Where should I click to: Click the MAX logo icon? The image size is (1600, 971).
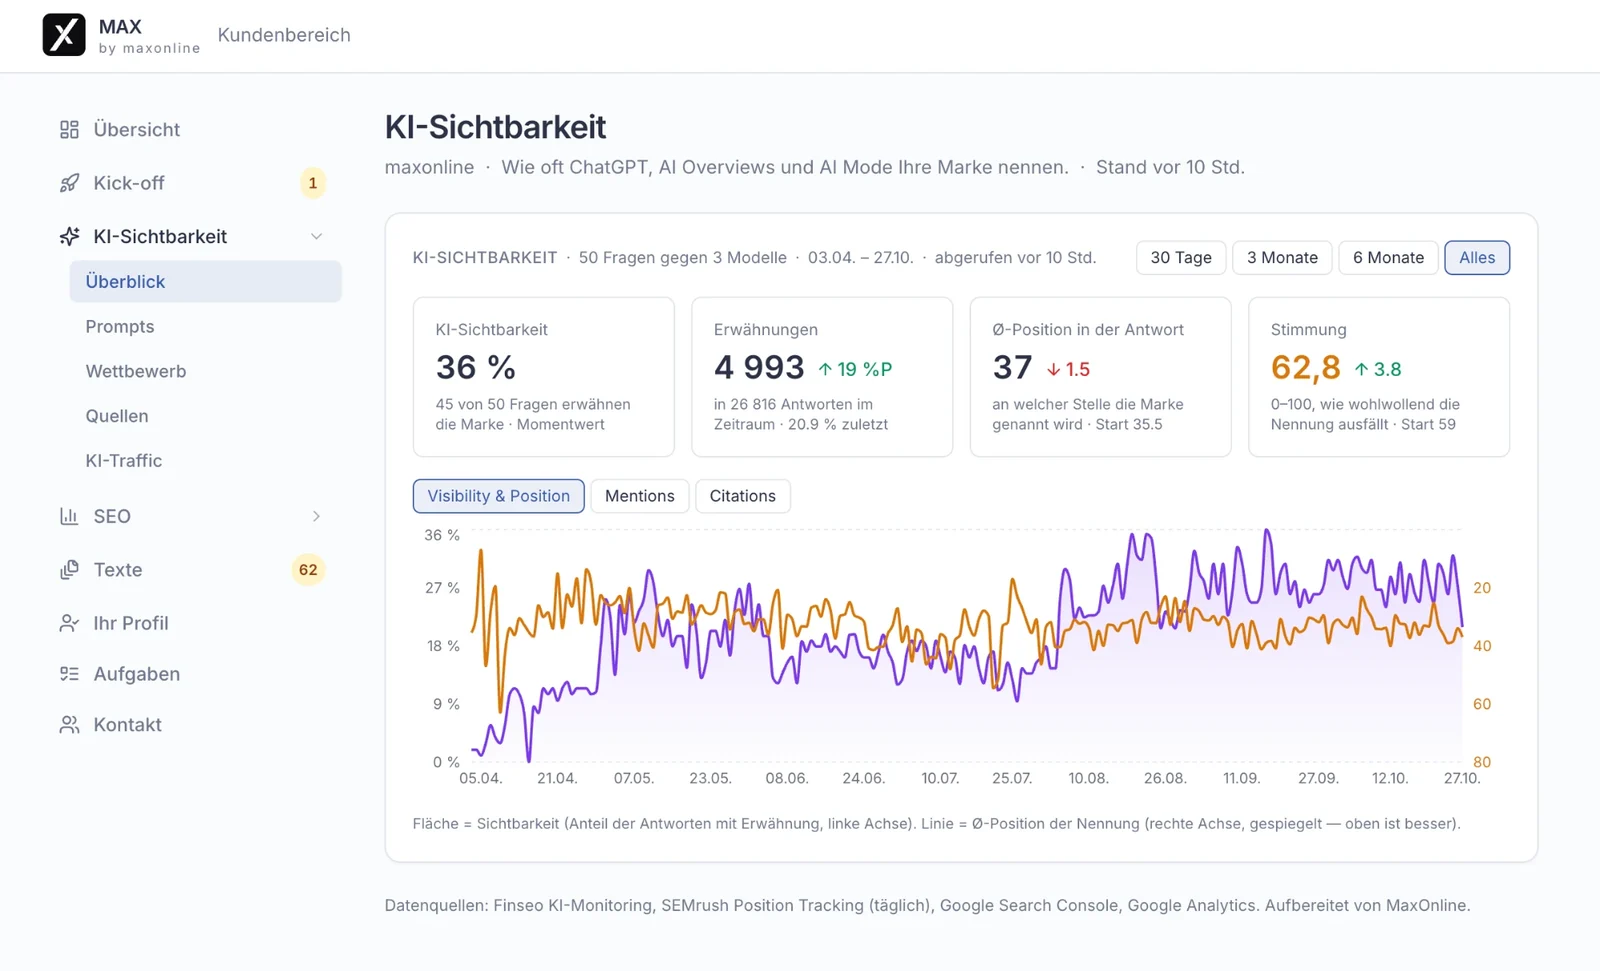click(64, 35)
